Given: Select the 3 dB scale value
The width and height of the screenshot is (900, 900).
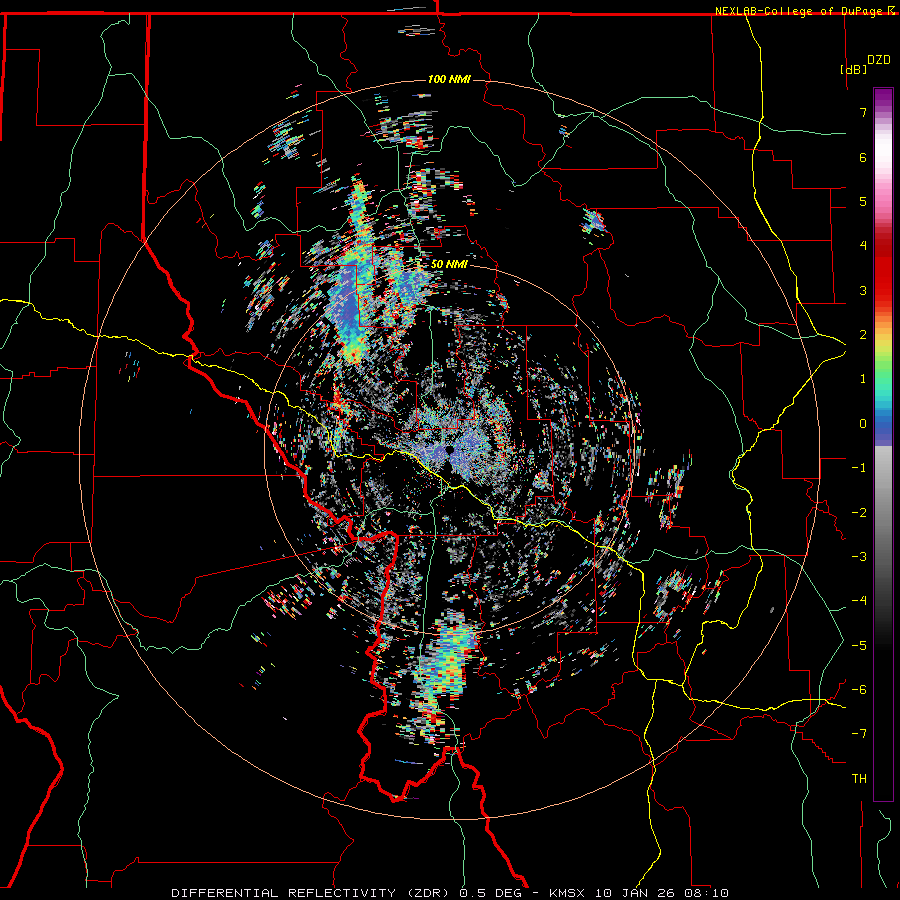Looking at the screenshot, I should 863,290.
